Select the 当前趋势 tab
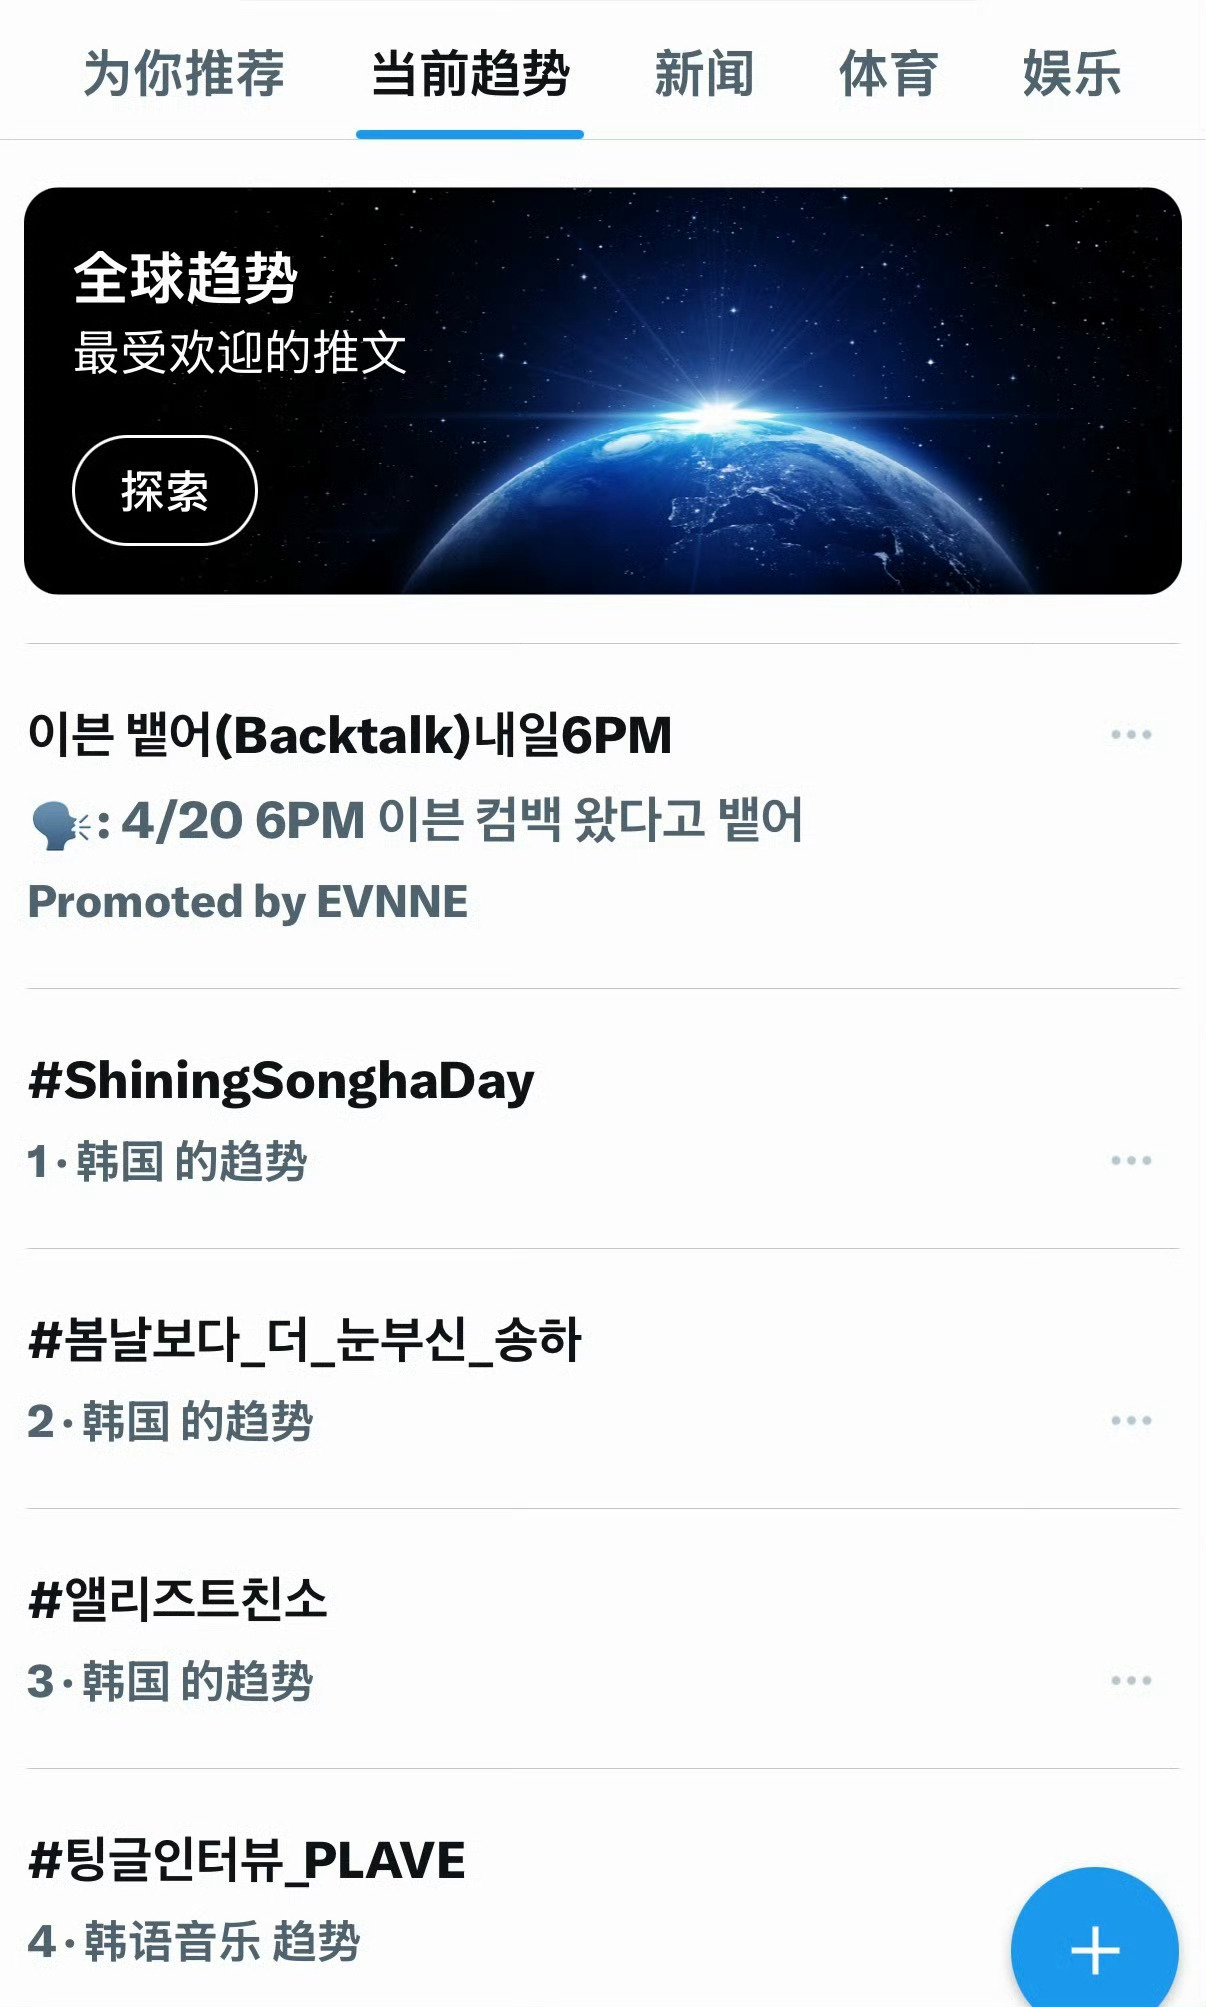The image size is (1206, 2007). [470, 74]
